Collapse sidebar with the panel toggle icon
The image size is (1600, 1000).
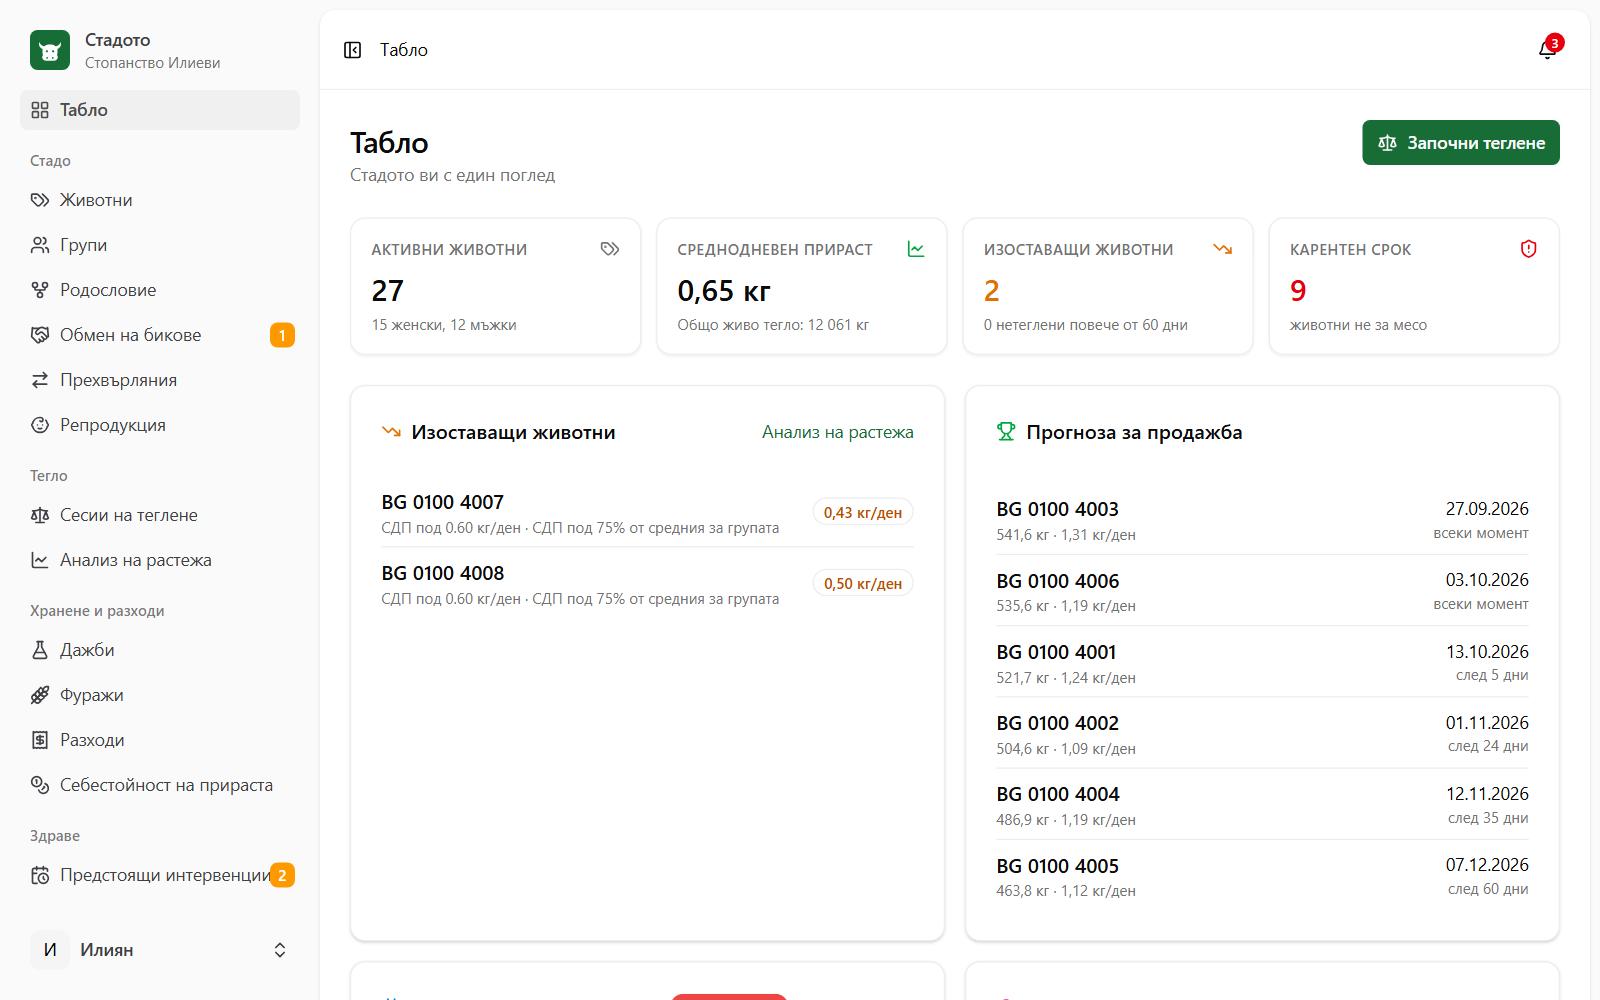[352, 50]
